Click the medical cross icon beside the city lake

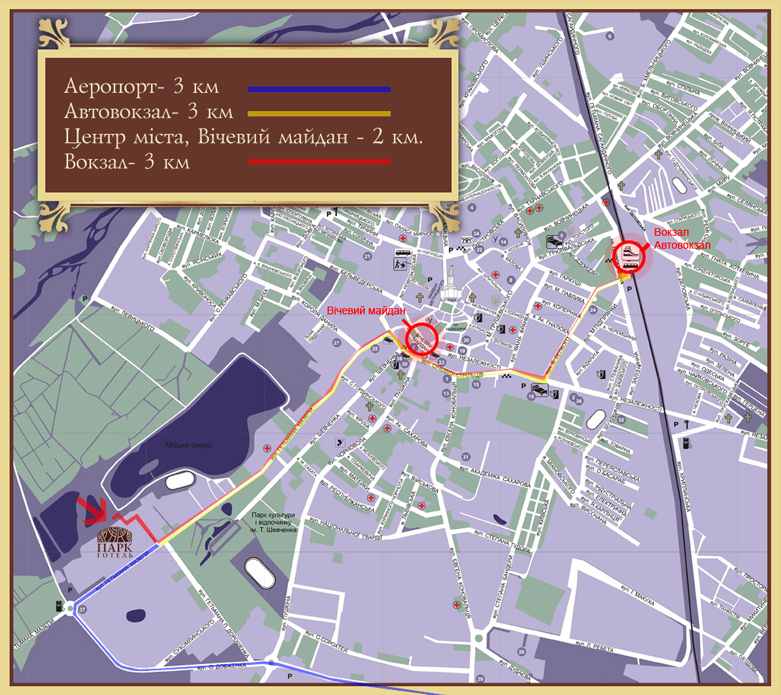click(267, 448)
